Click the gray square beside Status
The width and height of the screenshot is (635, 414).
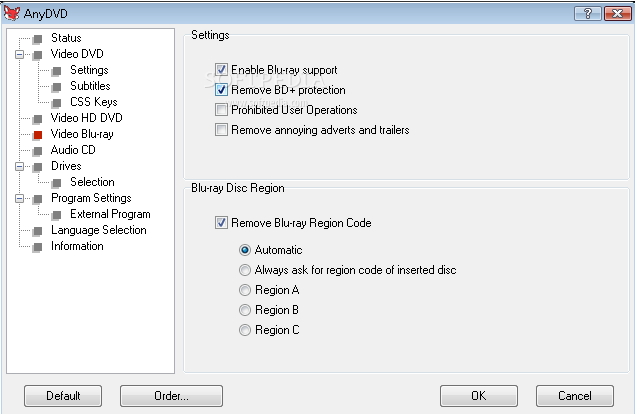38,39
